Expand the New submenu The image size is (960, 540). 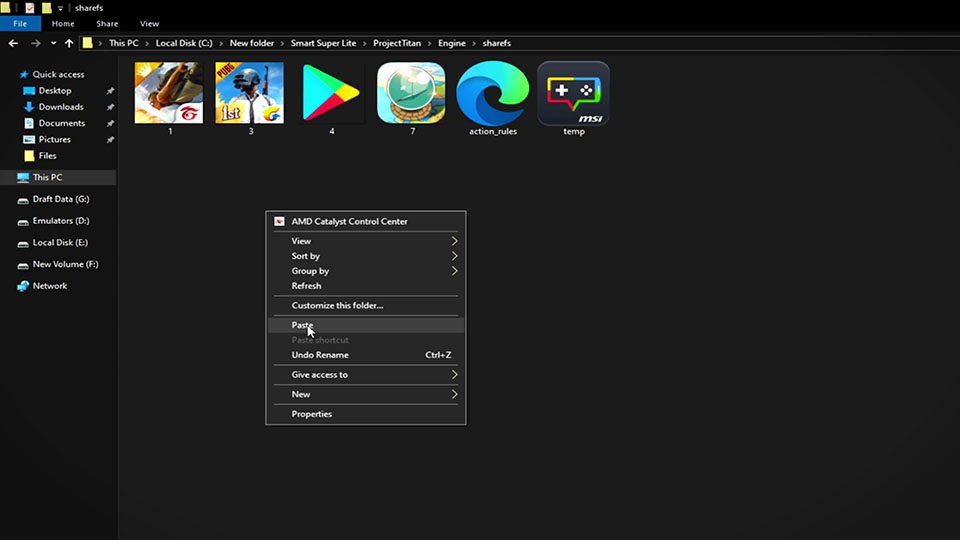click(x=366, y=394)
